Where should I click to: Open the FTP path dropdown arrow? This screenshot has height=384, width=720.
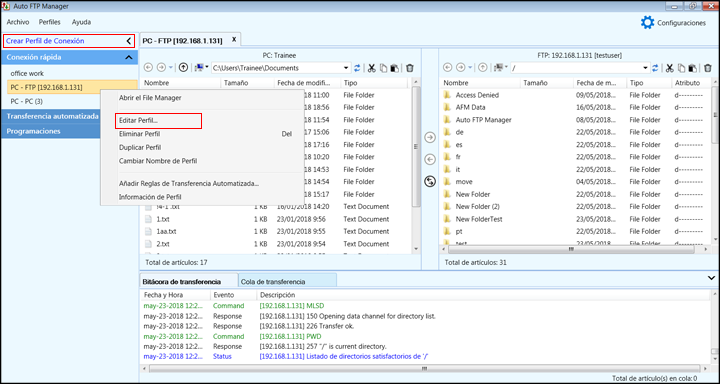[x=646, y=68]
